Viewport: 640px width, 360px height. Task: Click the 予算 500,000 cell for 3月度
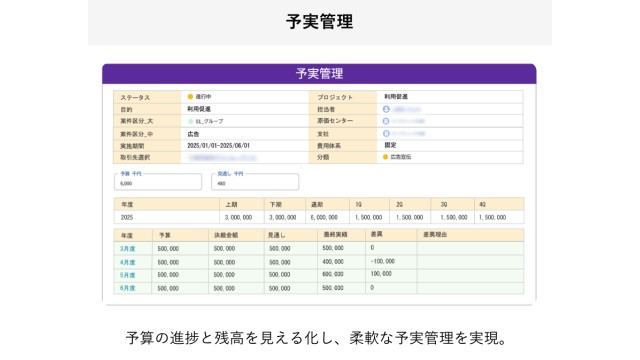tap(180, 249)
